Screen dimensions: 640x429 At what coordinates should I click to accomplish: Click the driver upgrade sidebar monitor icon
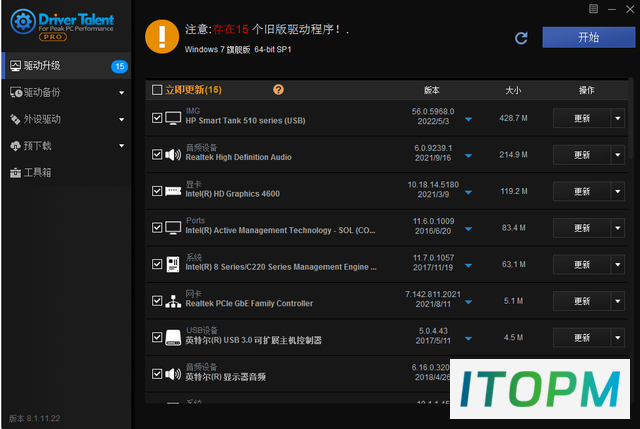point(16,66)
